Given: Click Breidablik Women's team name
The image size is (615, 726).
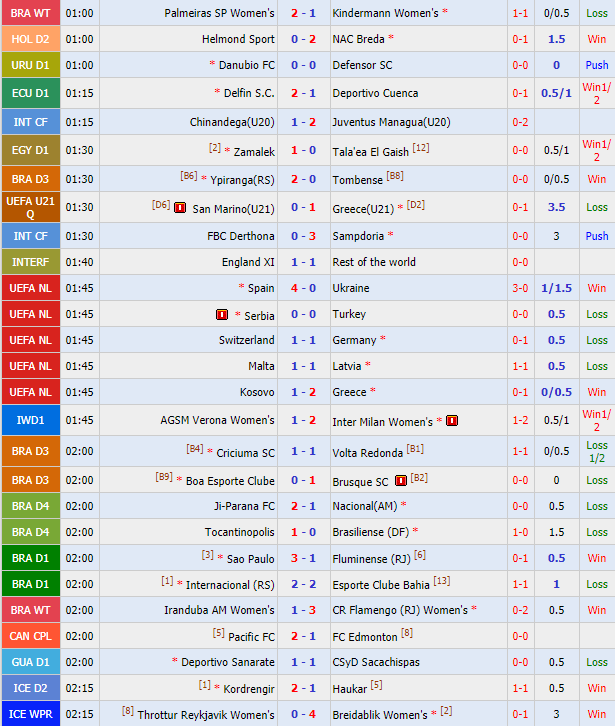Looking at the screenshot, I should click(x=380, y=715).
